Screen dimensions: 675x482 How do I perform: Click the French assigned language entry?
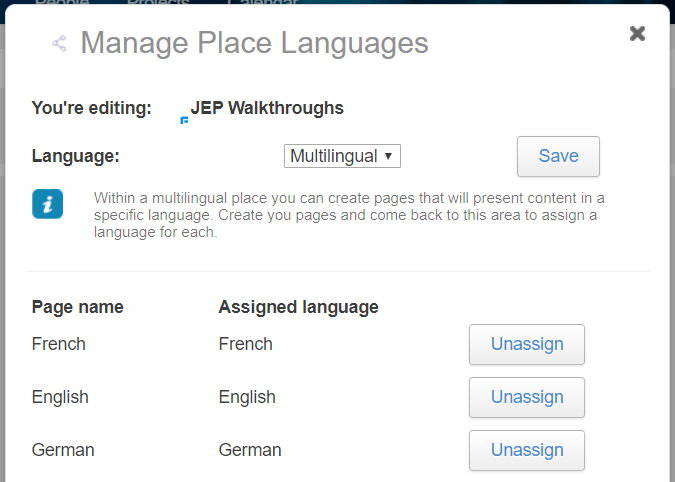pyautogui.click(x=245, y=344)
